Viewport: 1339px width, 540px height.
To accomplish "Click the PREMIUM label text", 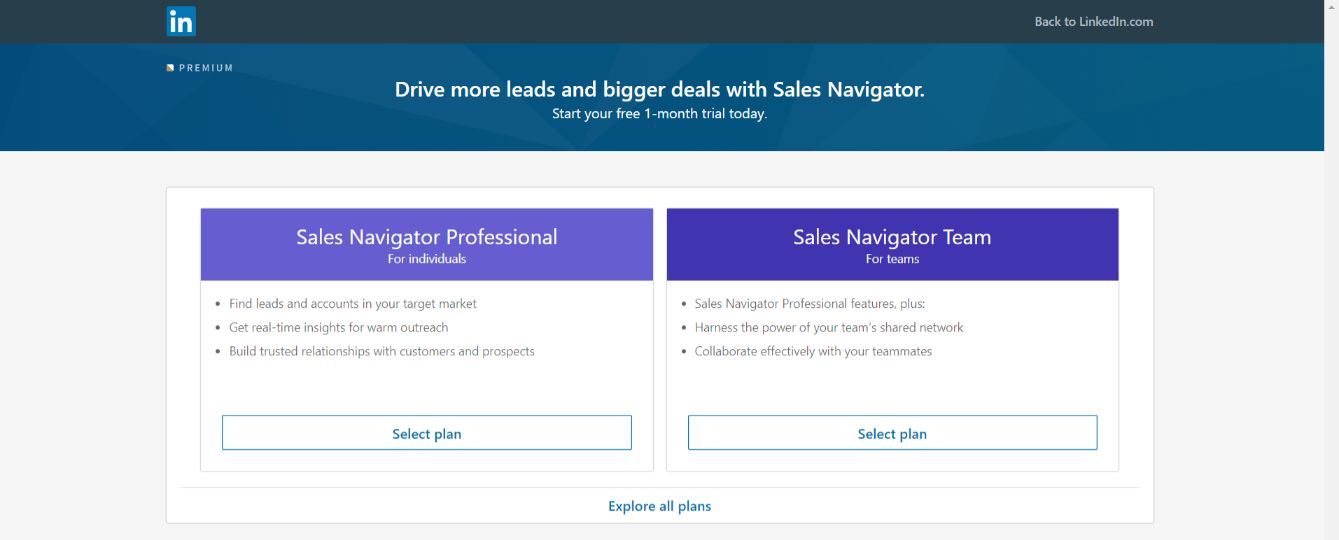I will (x=206, y=68).
